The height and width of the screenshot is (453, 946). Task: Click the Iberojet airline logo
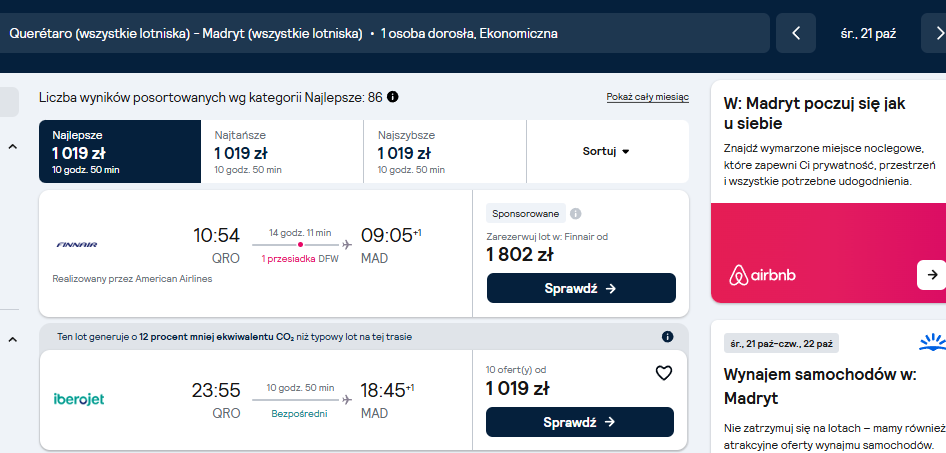click(x=79, y=399)
